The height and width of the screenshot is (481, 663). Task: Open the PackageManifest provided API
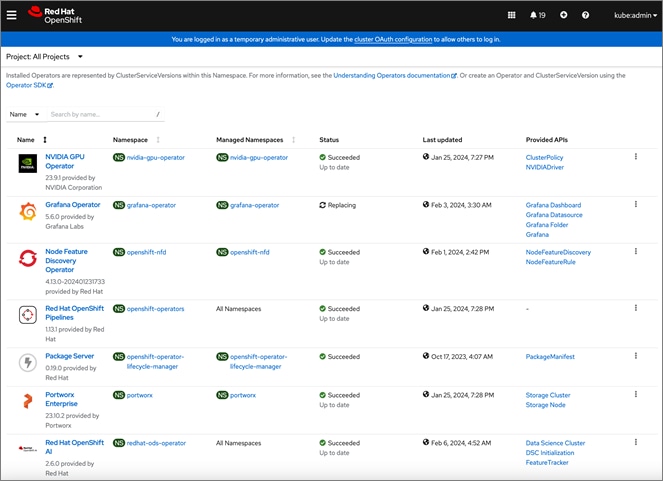(550, 356)
